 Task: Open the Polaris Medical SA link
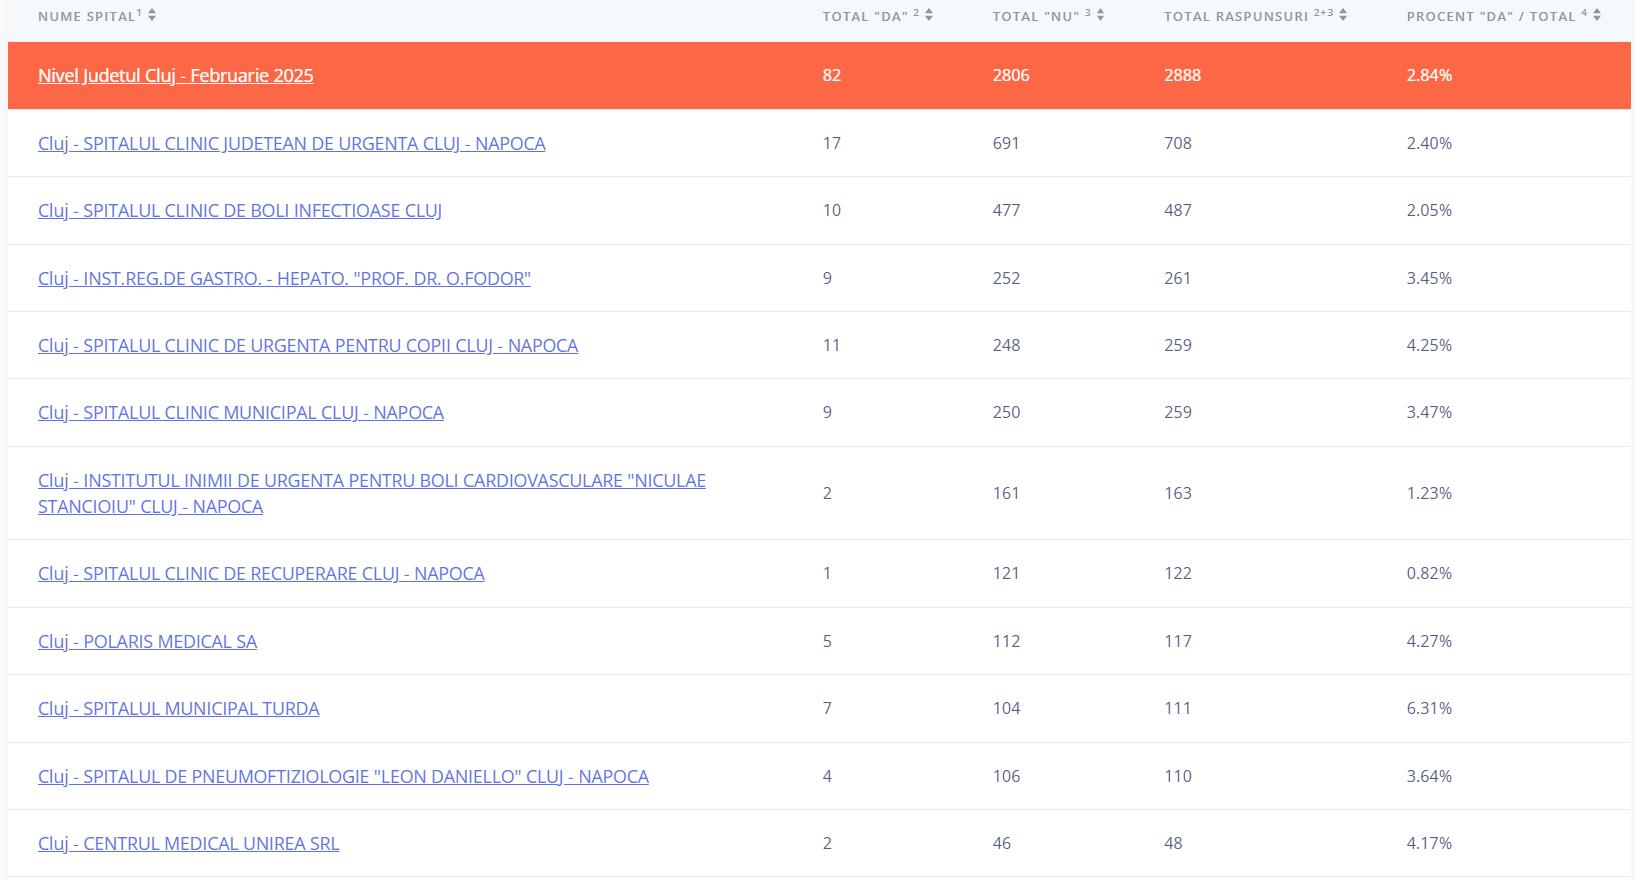(x=147, y=642)
